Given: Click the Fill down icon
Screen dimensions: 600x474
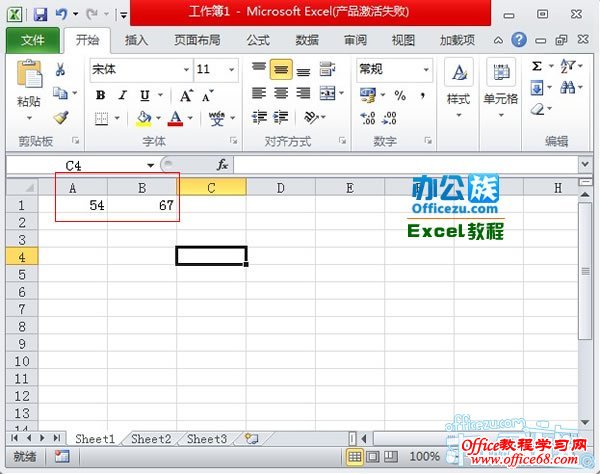Looking at the screenshot, I should (x=537, y=88).
